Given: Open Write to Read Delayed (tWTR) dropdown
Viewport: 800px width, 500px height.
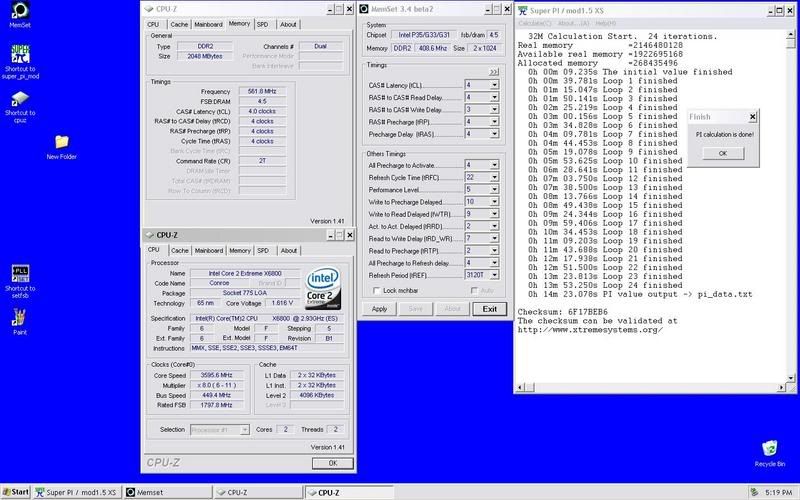Looking at the screenshot, I should point(494,214).
